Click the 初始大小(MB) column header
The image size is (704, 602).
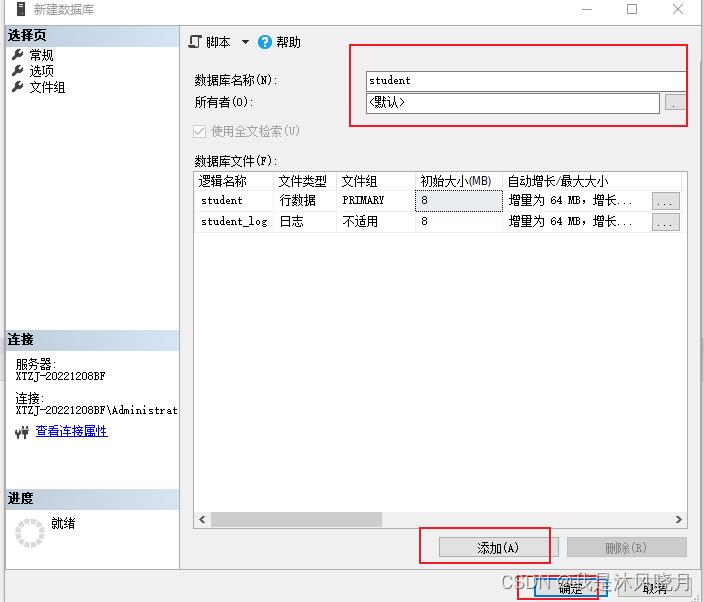coord(458,181)
